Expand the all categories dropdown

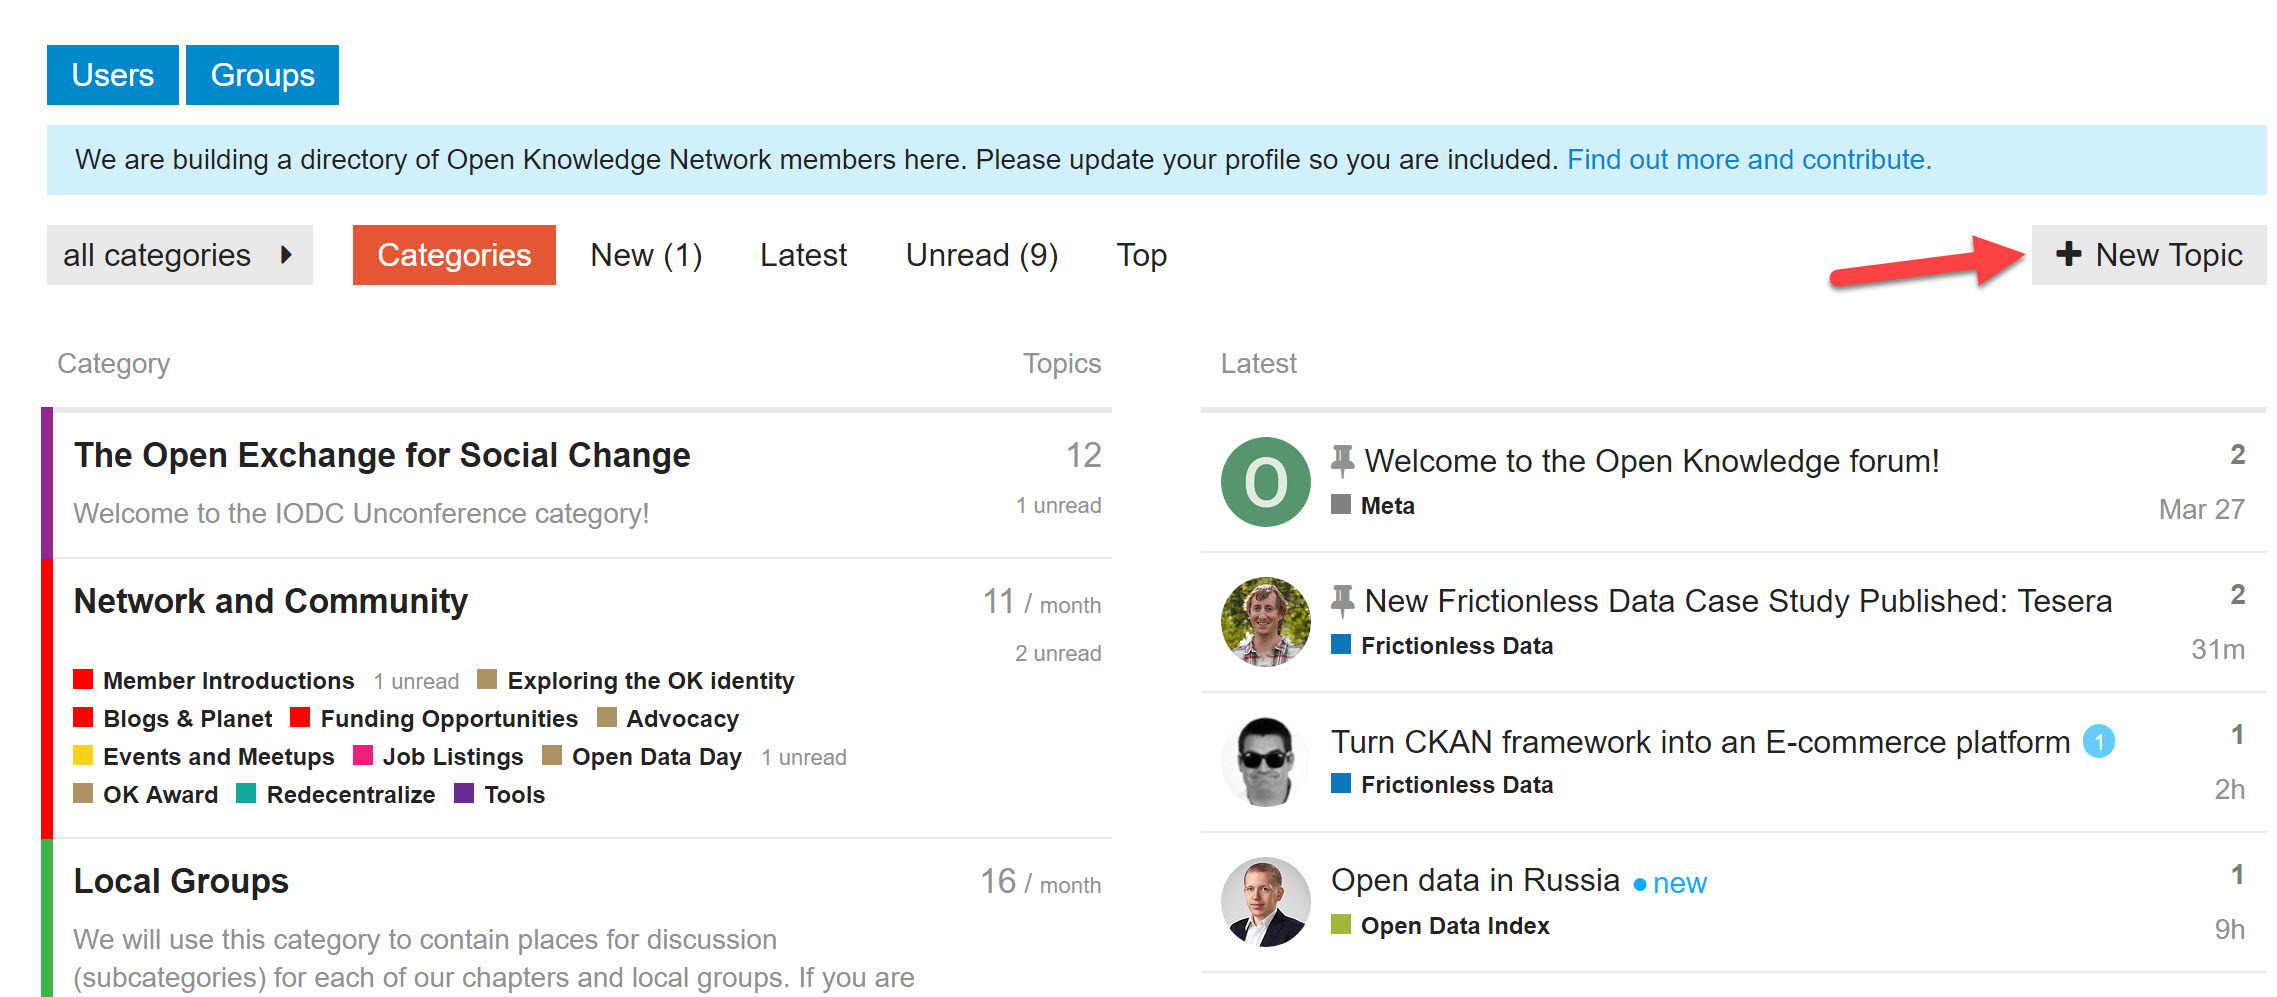point(179,255)
